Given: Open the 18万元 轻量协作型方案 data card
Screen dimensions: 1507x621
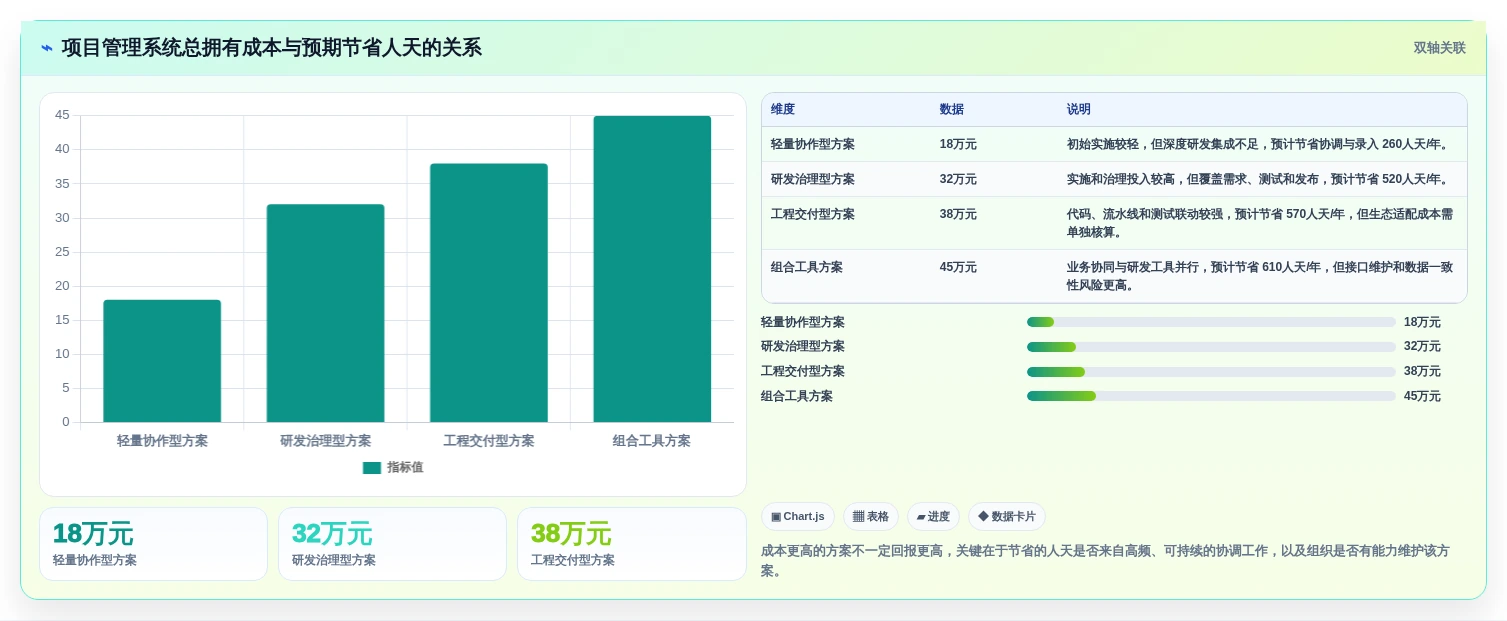Looking at the screenshot, I should [x=153, y=544].
